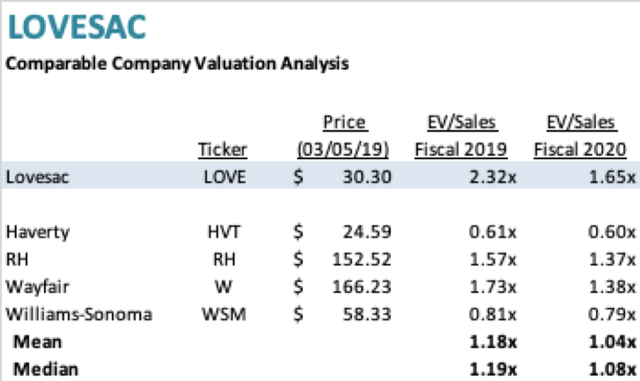Click the WSM ticker cell

click(x=224, y=314)
